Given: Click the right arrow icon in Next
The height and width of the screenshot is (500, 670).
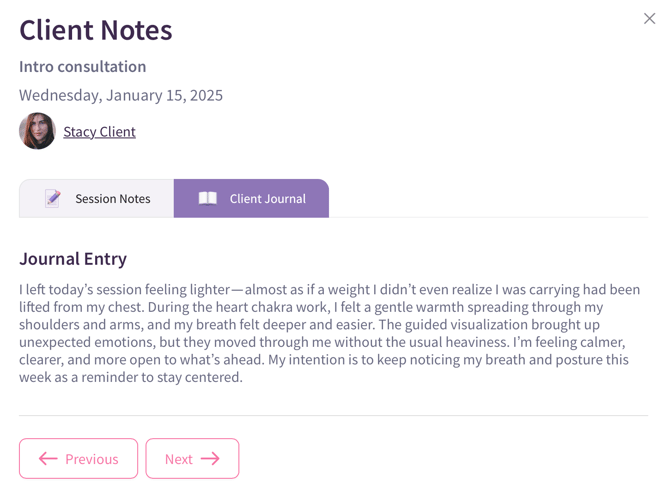Looking at the screenshot, I should pyautogui.click(x=210, y=459).
